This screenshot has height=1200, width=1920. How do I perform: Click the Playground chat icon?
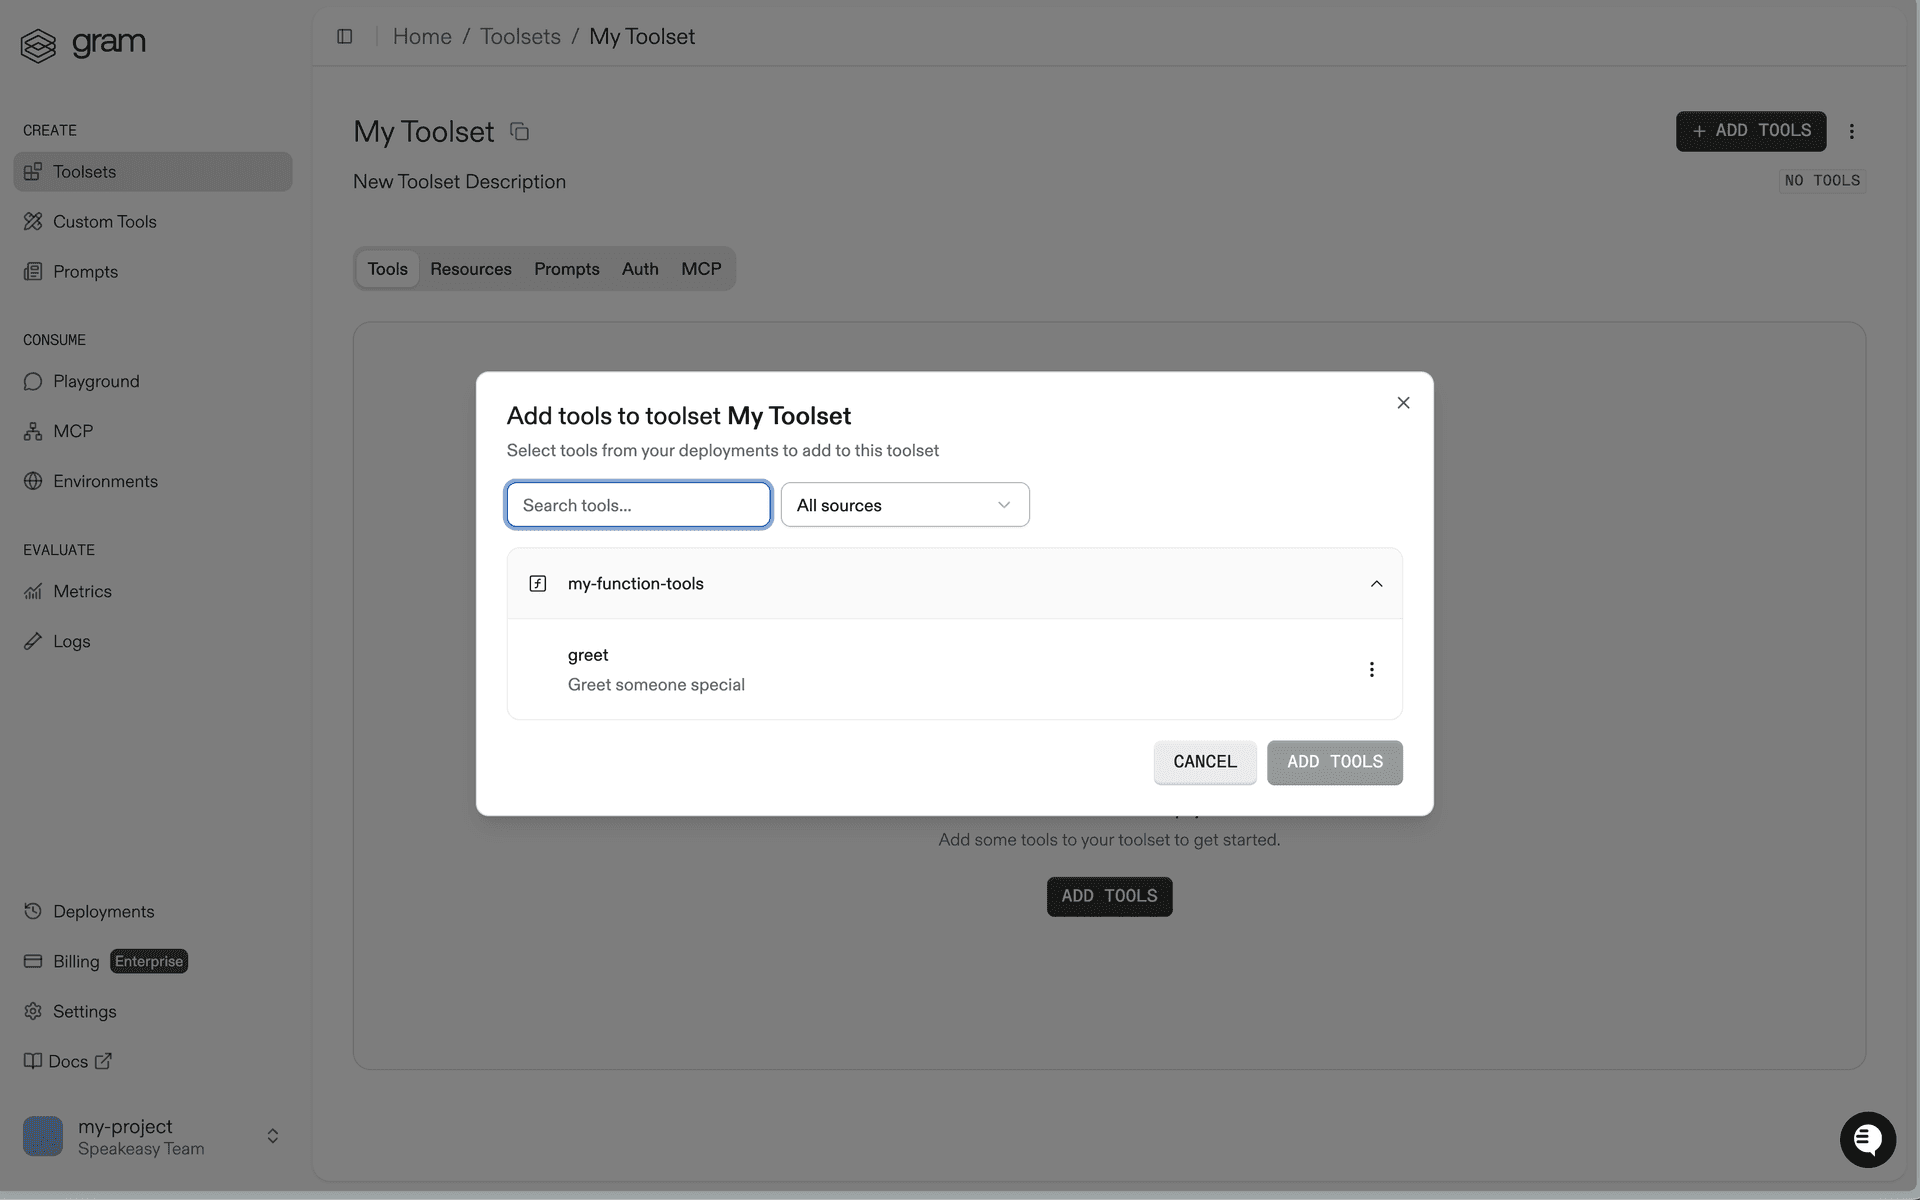tap(33, 381)
